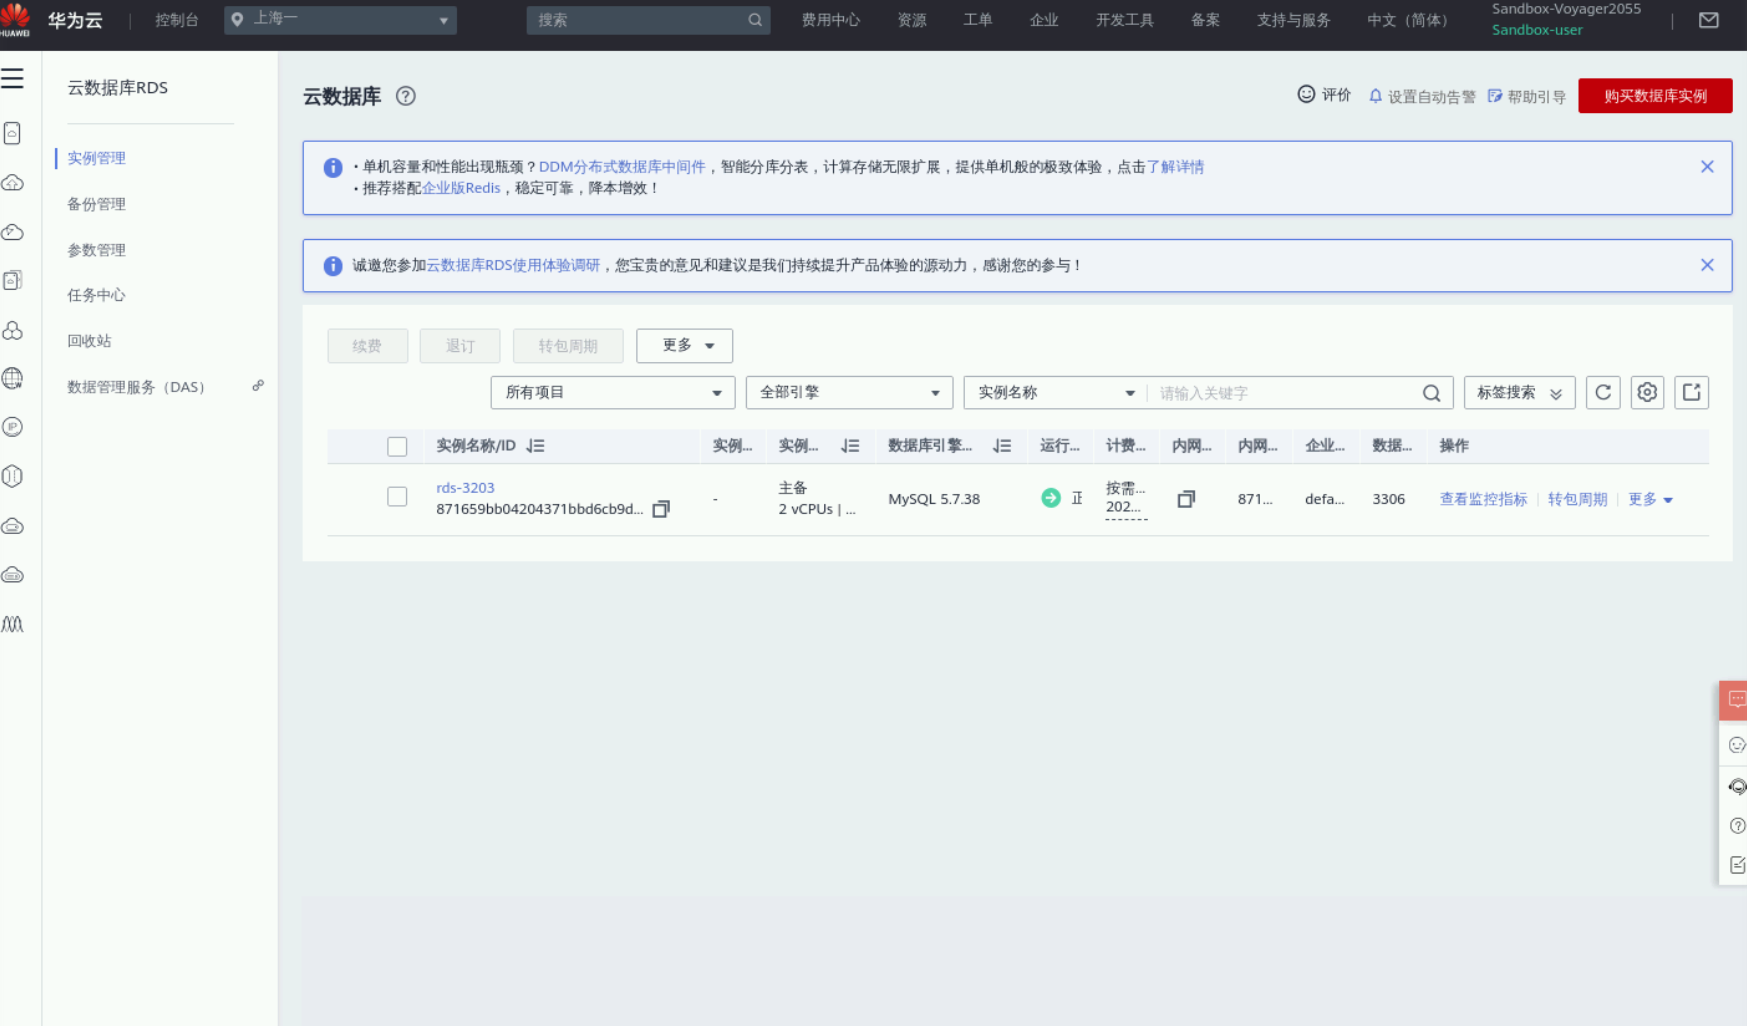Expand 更多 actions for rds-3203

(x=1650, y=499)
